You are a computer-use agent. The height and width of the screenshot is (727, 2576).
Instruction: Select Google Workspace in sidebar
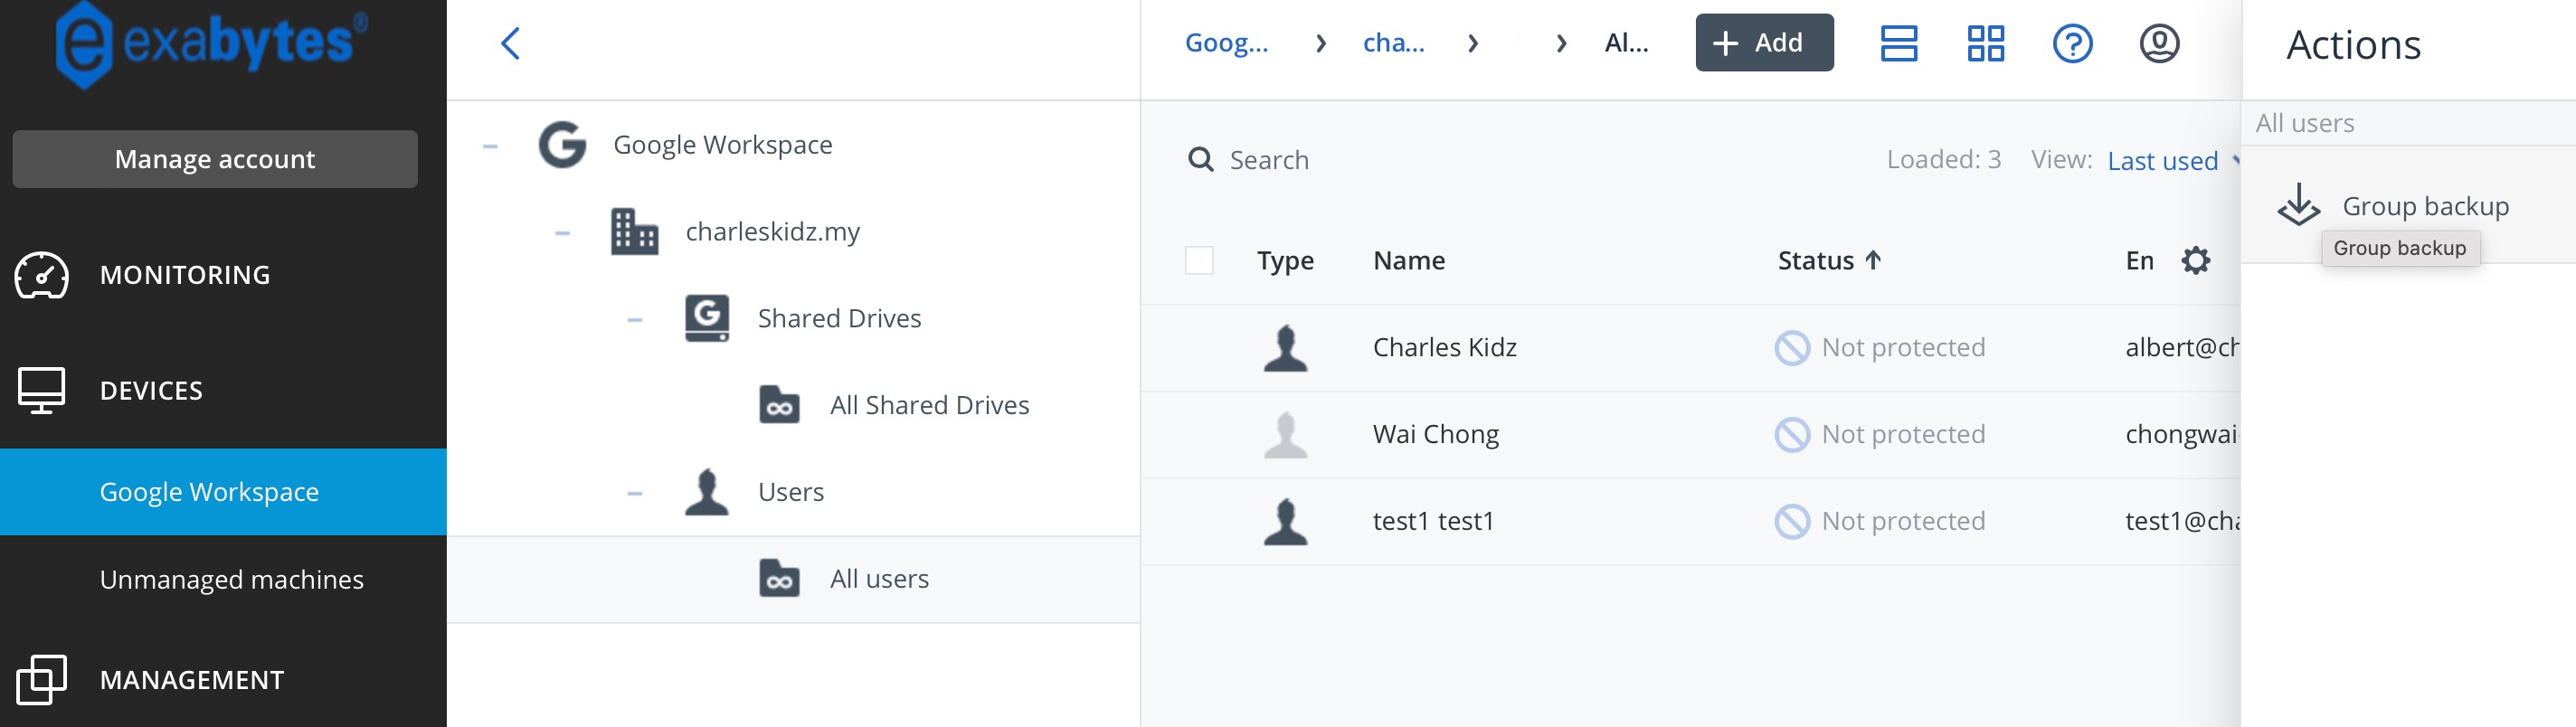[x=223, y=492]
